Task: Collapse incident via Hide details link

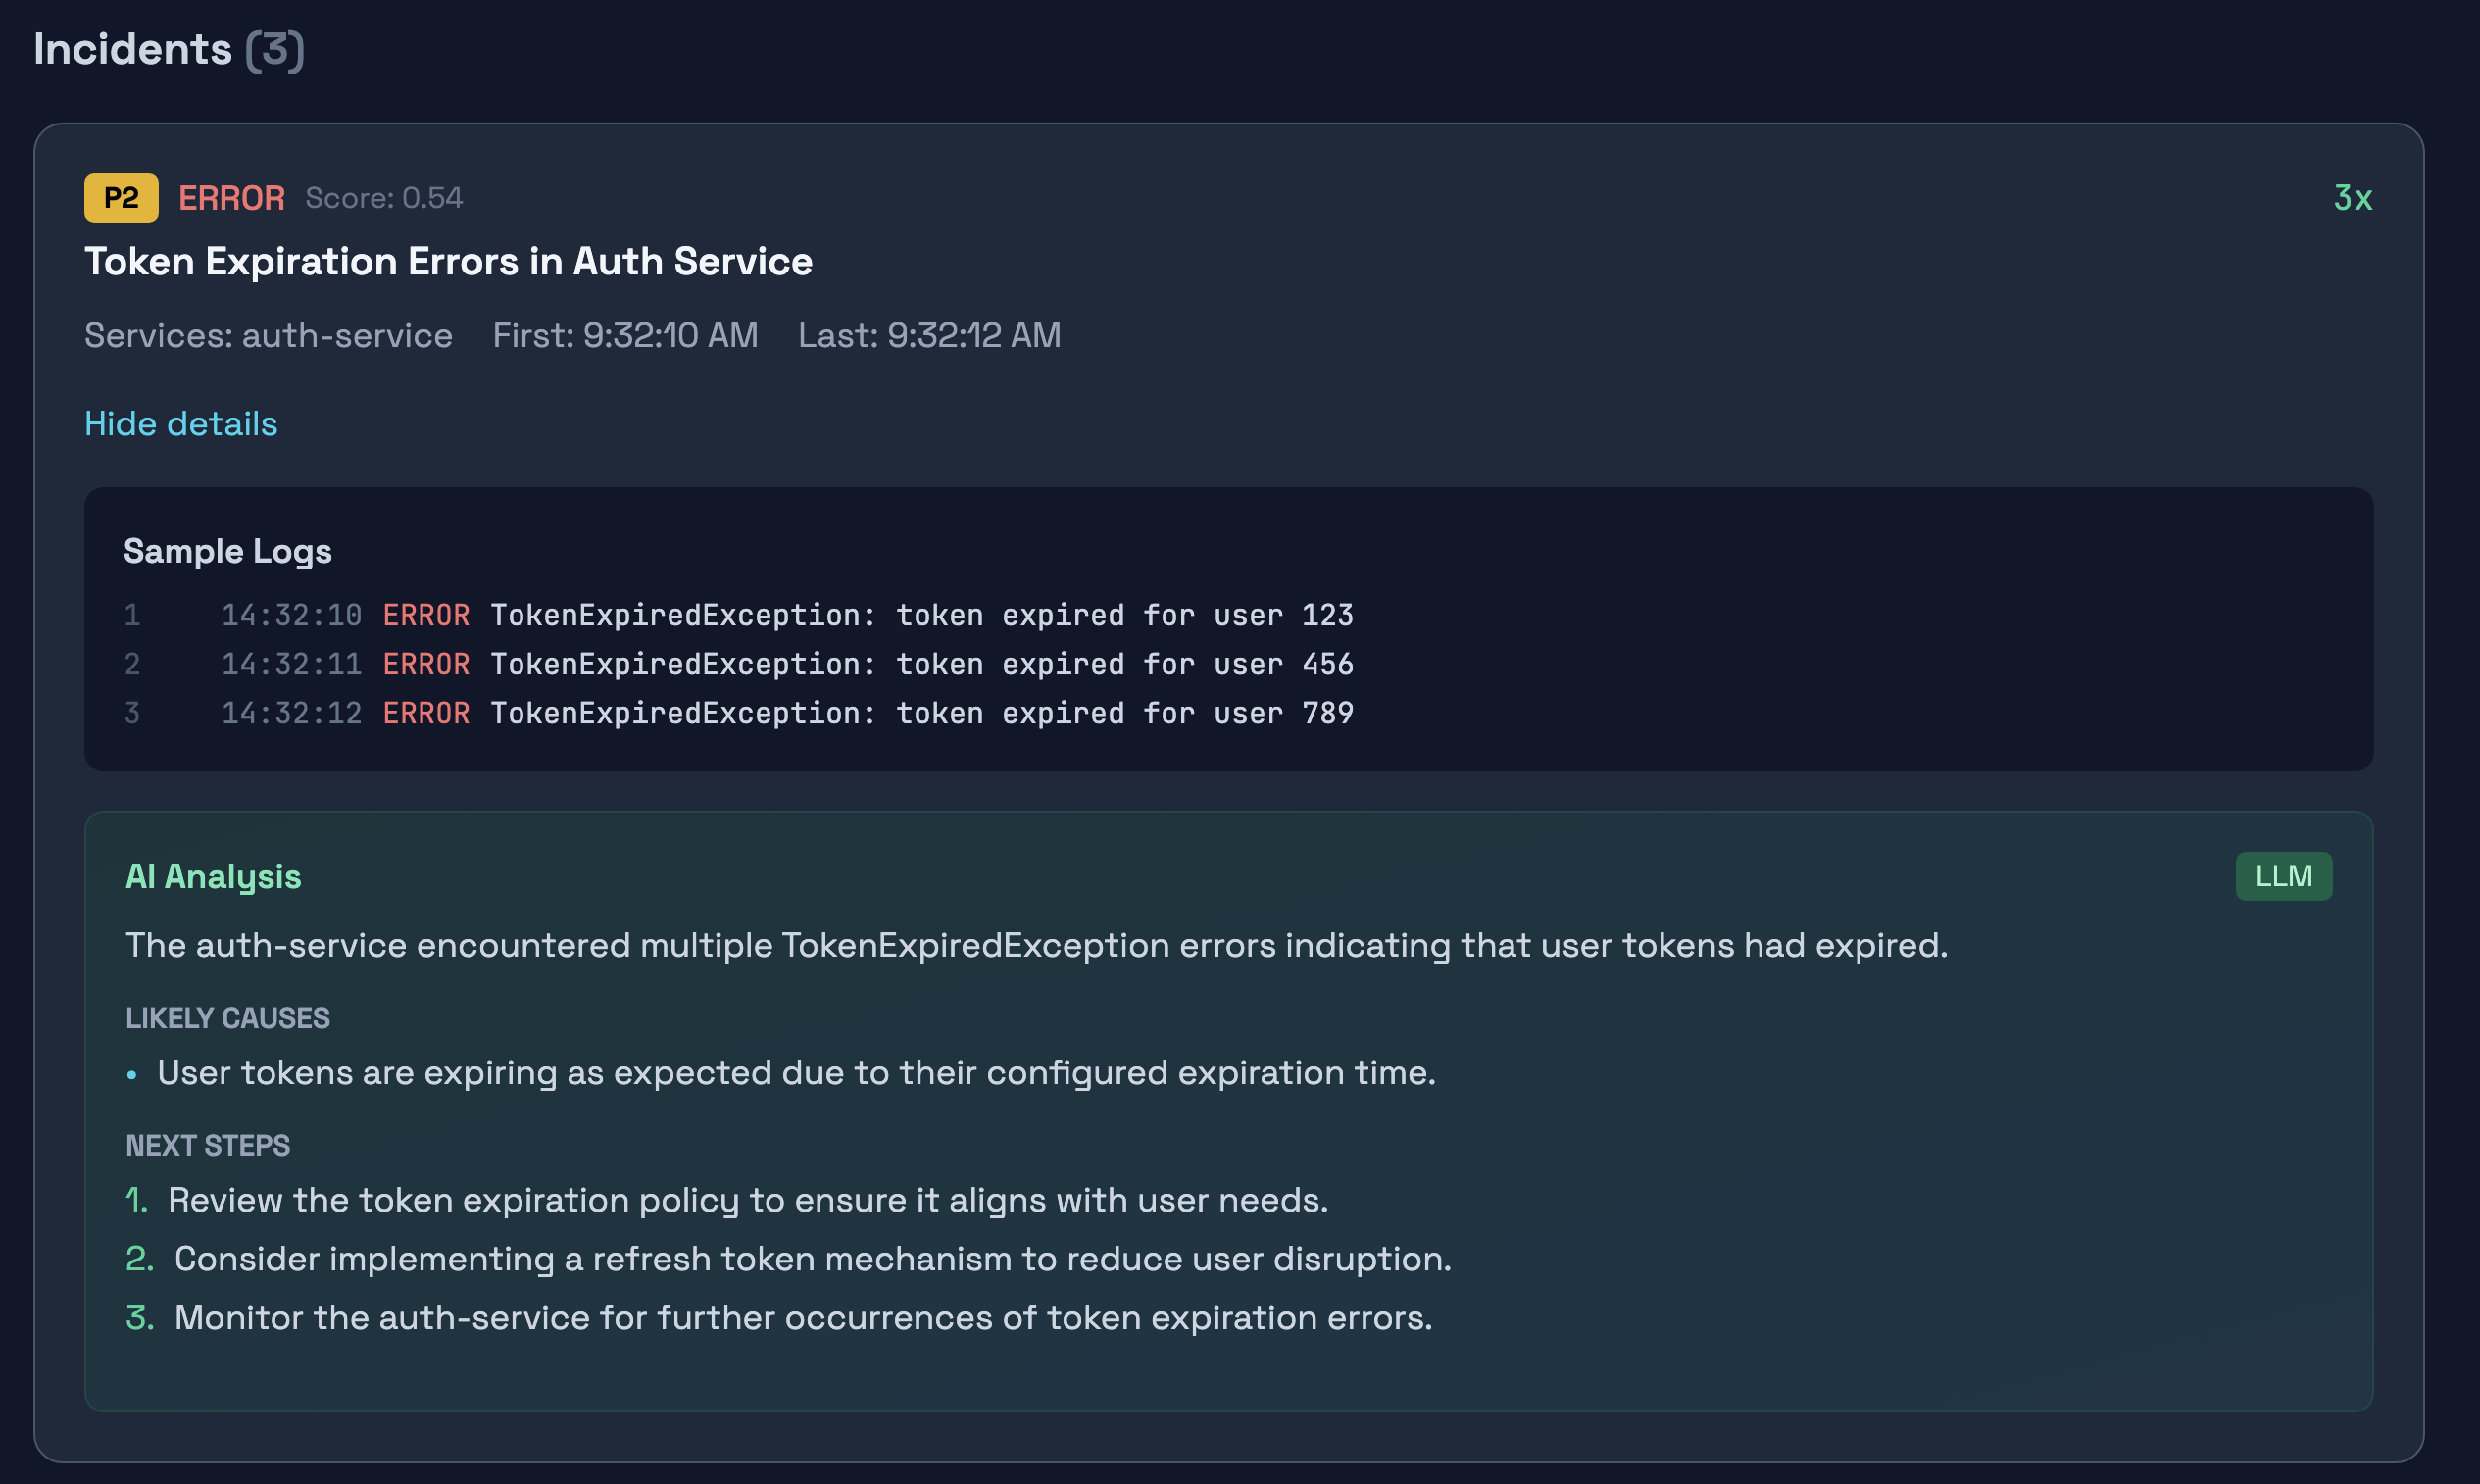Action: click(181, 424)
